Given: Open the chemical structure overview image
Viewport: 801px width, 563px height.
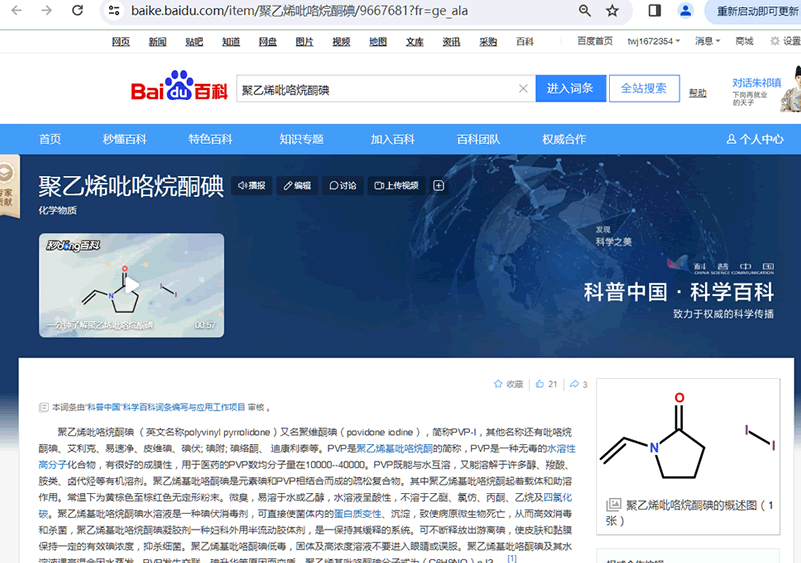Looking at the screenshot, I should 688,436.
